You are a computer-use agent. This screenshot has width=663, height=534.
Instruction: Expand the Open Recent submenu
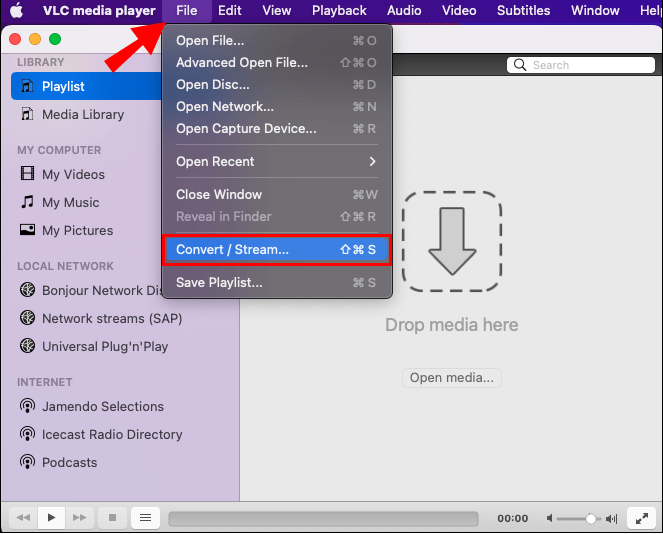[277, 162]
